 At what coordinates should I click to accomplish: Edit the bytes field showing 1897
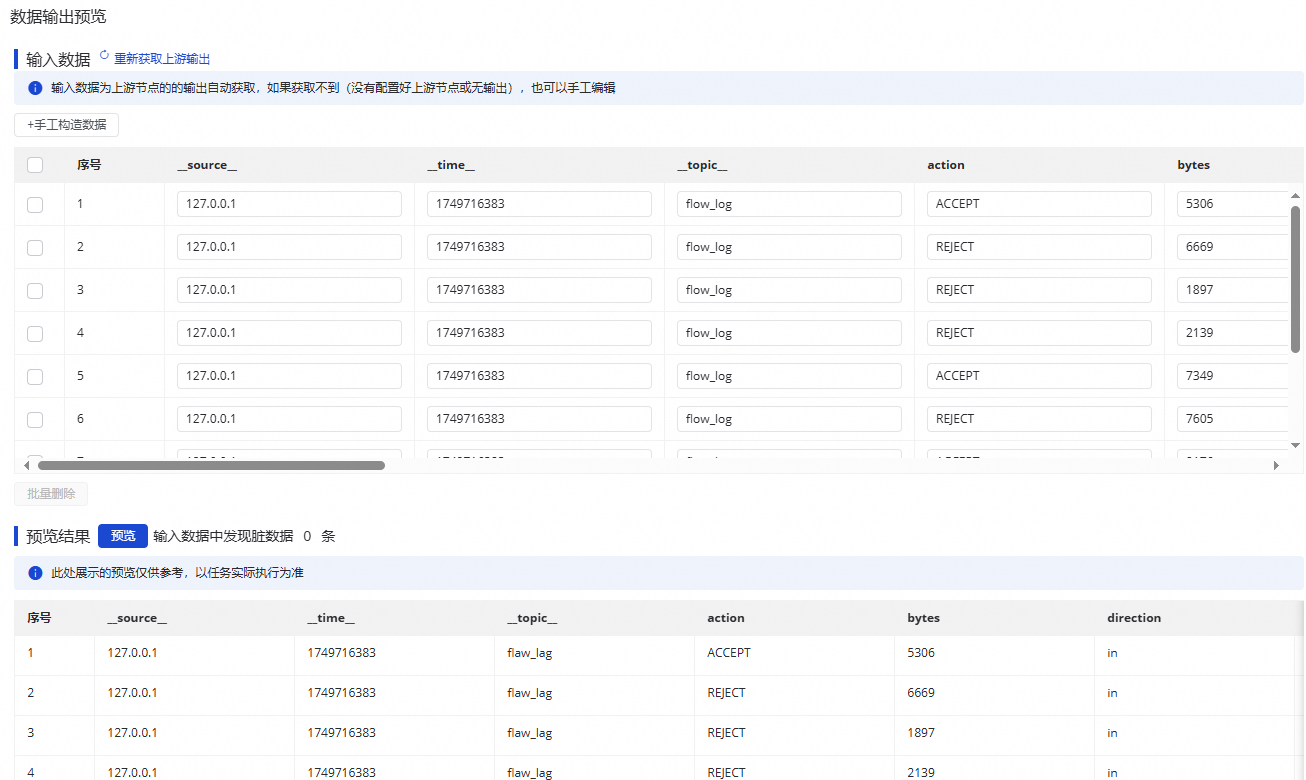click(x=1232, y=290)
